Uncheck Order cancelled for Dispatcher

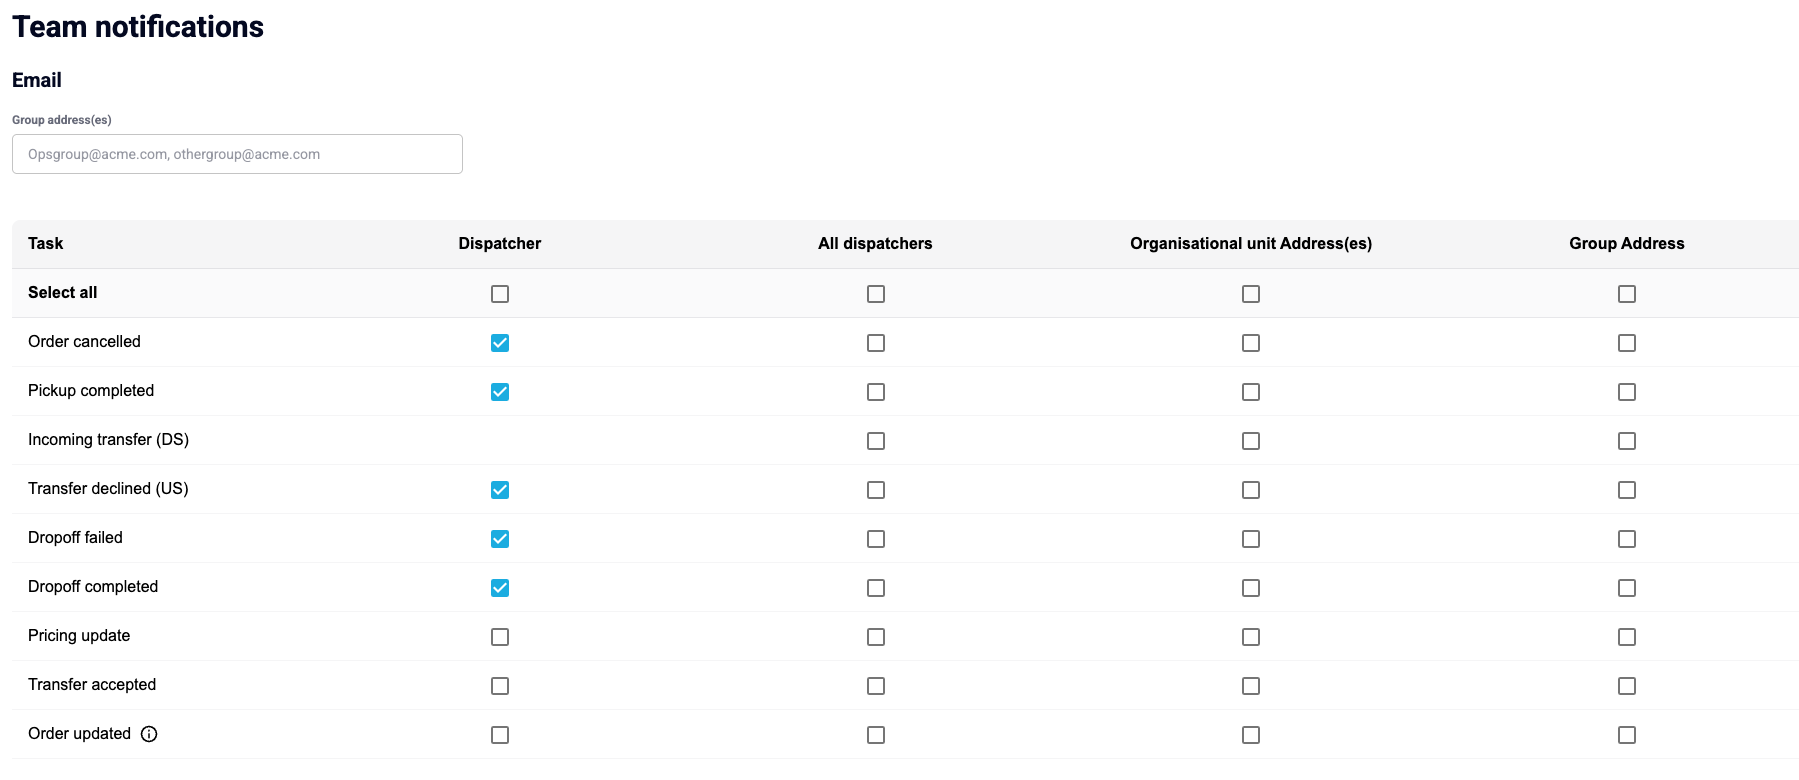(500, 343)
